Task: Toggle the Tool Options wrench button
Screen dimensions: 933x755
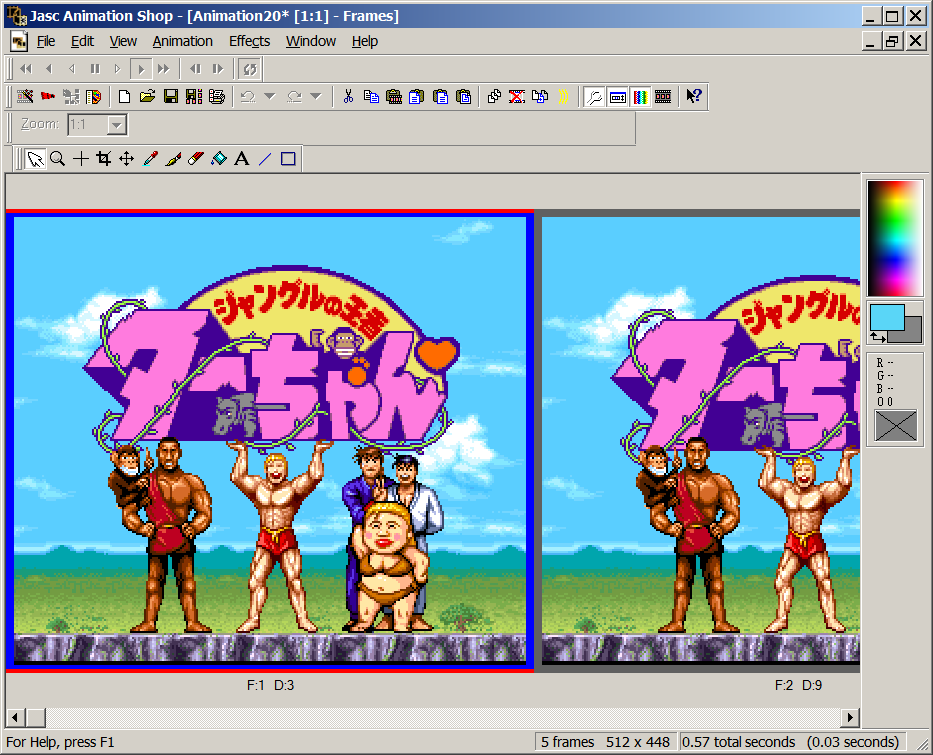Action: tap(594, 96)
